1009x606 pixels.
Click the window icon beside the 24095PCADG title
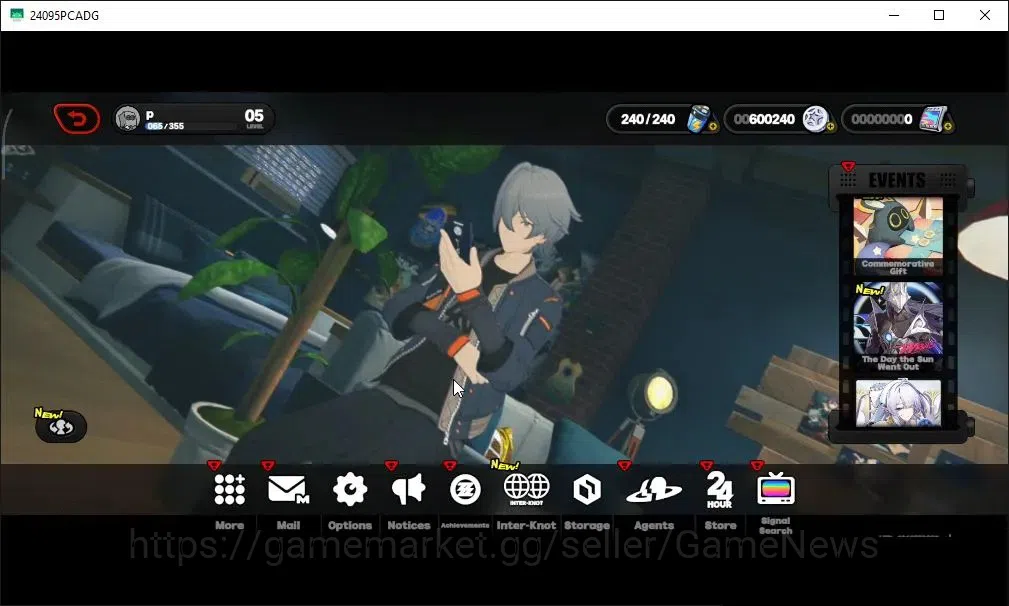pos(17,15)
